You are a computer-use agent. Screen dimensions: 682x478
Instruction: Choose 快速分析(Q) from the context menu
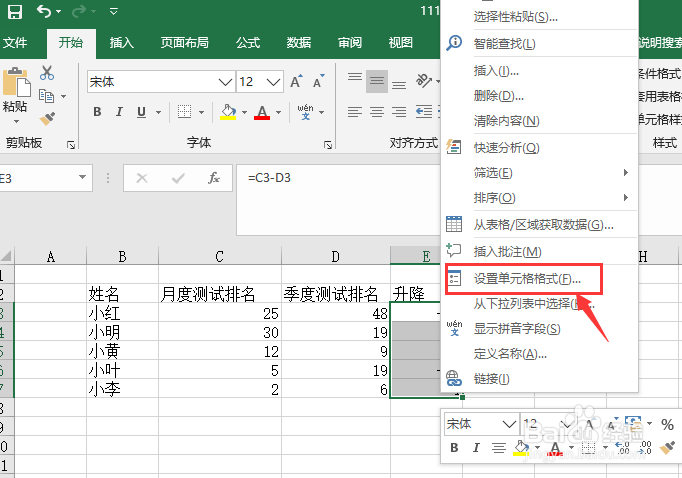pos(539,147)
